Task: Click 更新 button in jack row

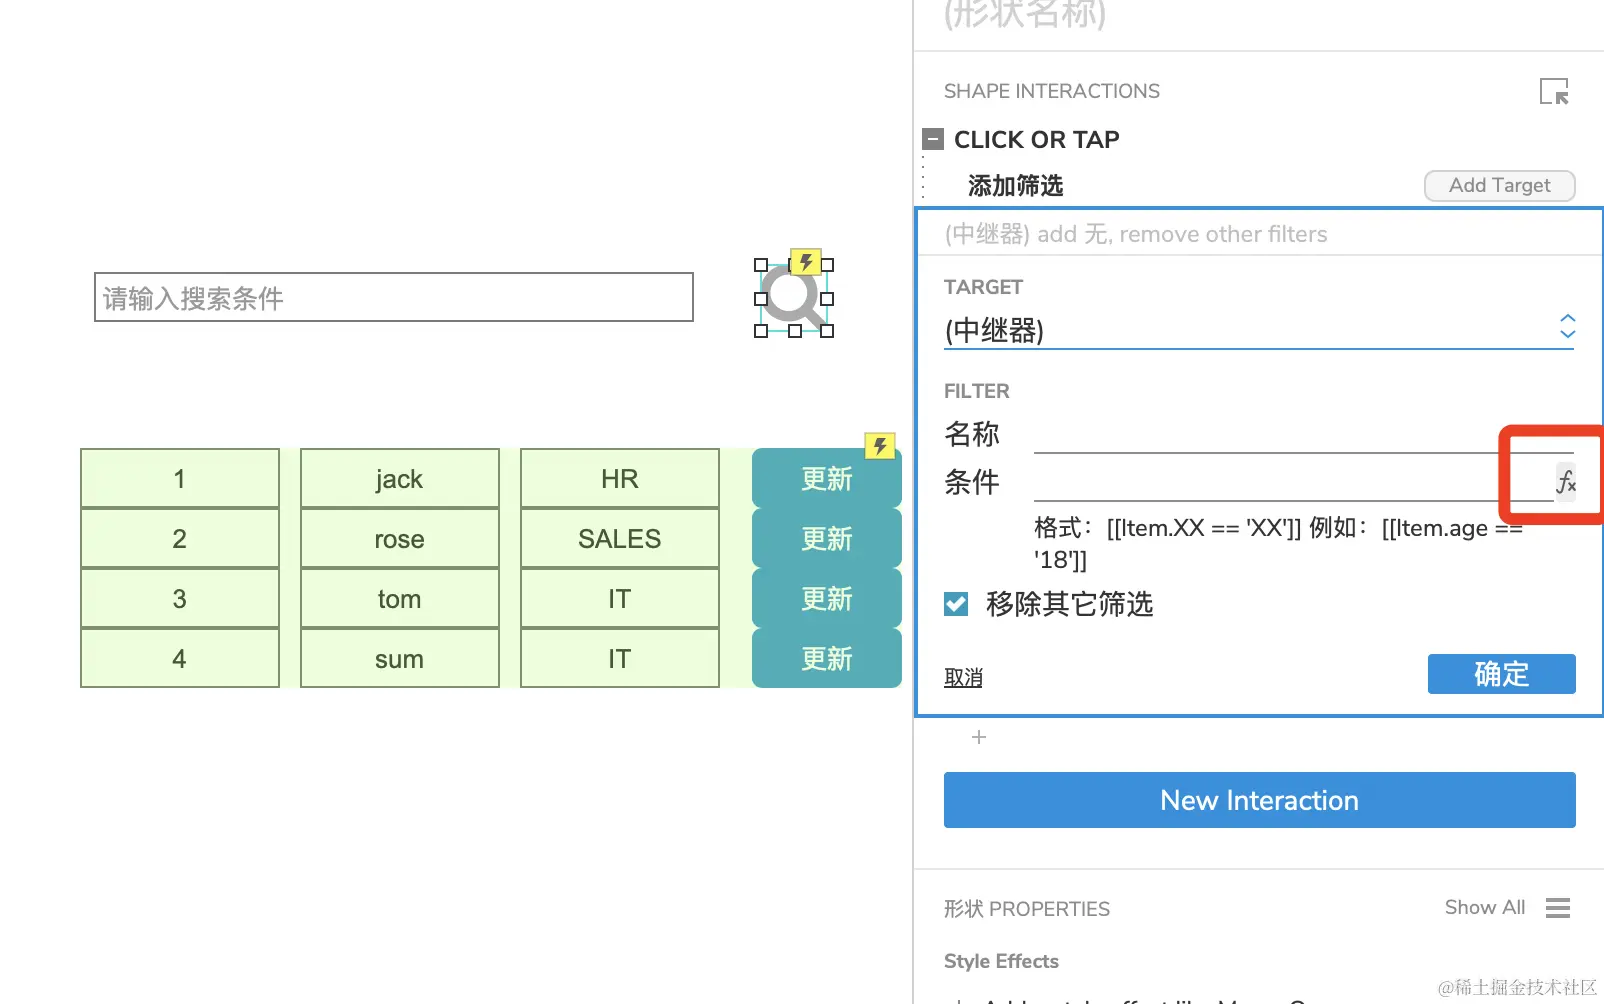Action: [x=826, y=478]
